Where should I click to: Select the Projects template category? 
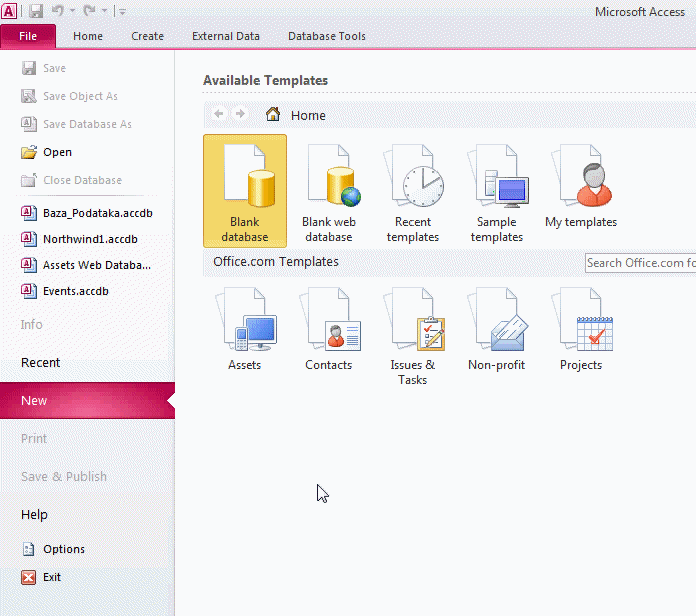[581, 329]
